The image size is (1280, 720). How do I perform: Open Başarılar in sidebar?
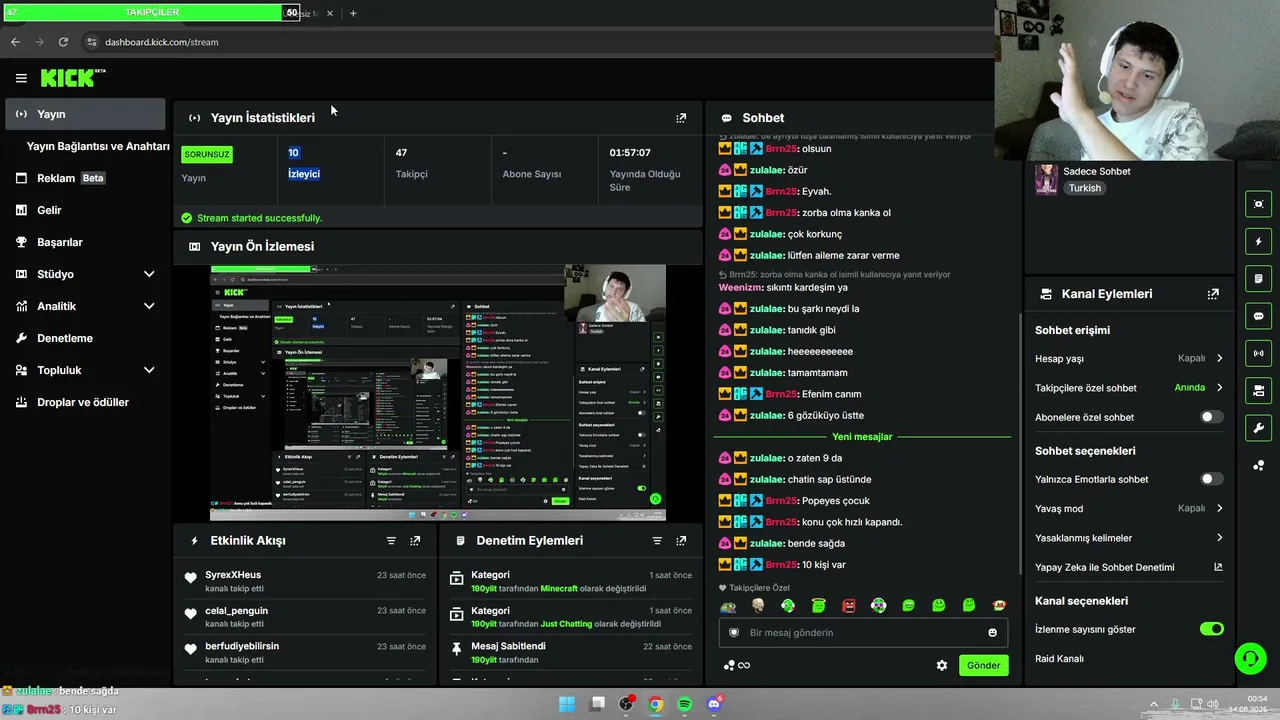coord(85,242)
